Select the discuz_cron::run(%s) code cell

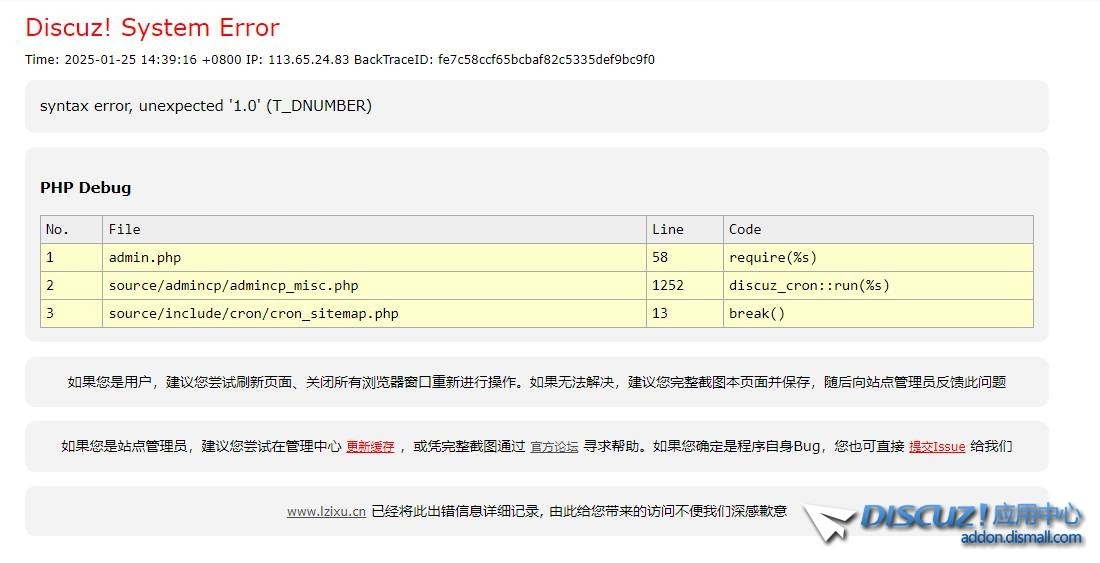coord(878,285)
